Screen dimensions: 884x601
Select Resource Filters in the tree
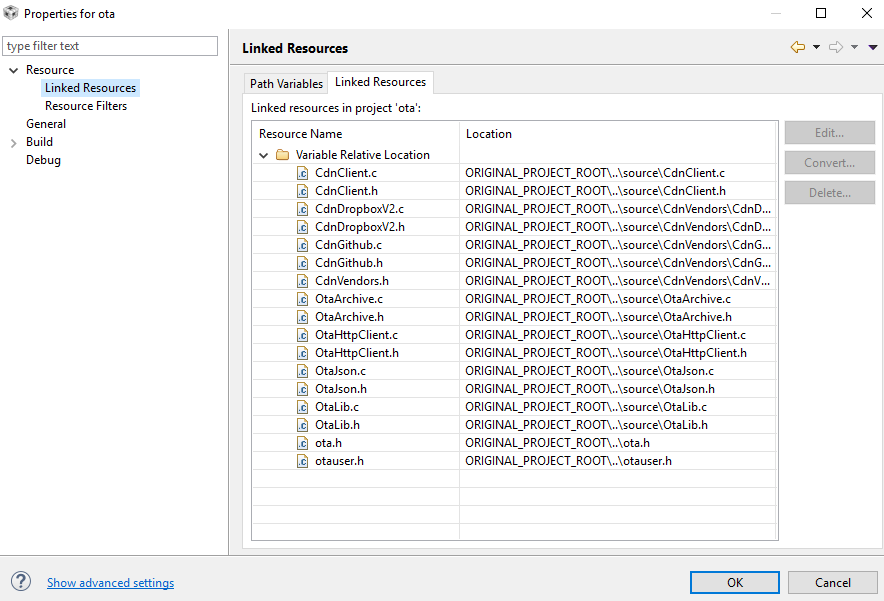(86, 106)
